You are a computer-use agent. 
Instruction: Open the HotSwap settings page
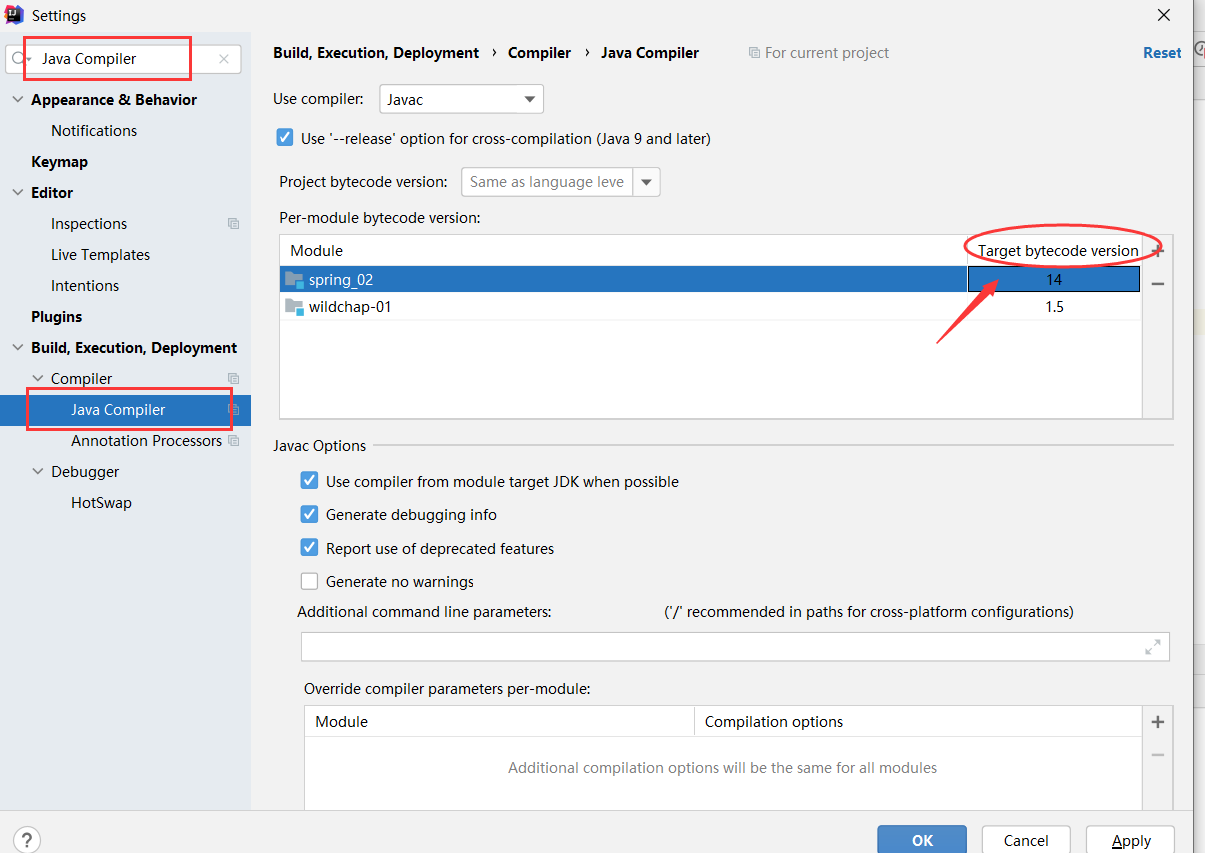[x=101, y=503]
